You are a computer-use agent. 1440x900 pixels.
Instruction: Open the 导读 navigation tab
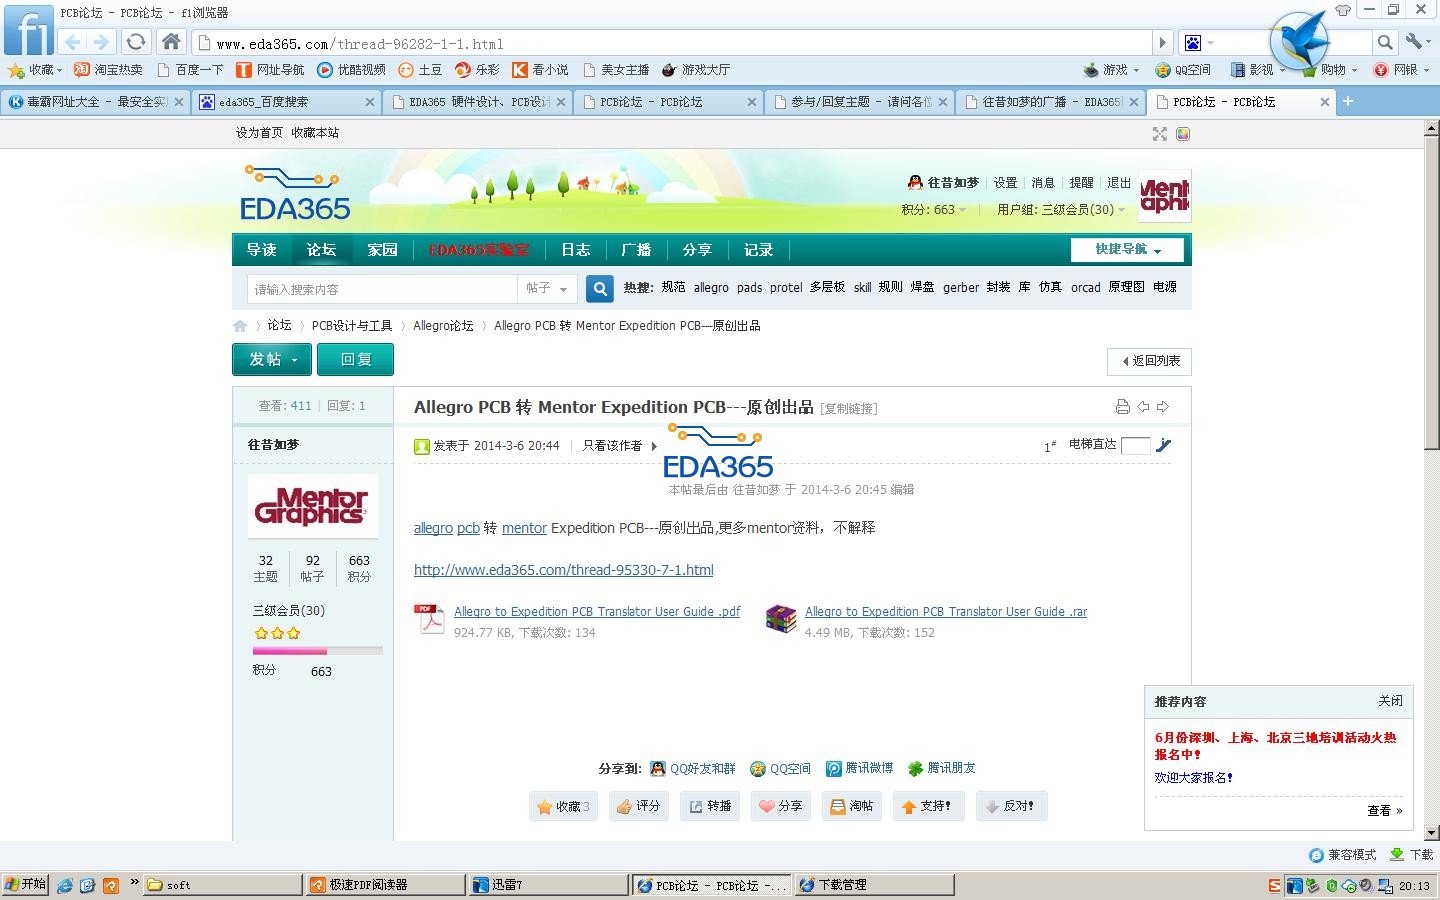(x=262, y=250)
